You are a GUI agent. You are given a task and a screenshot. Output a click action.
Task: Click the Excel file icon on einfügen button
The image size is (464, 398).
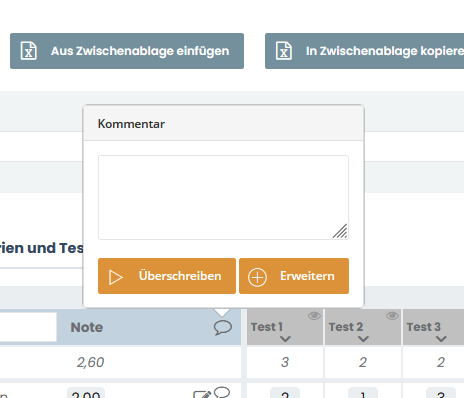tap(29, 51)
